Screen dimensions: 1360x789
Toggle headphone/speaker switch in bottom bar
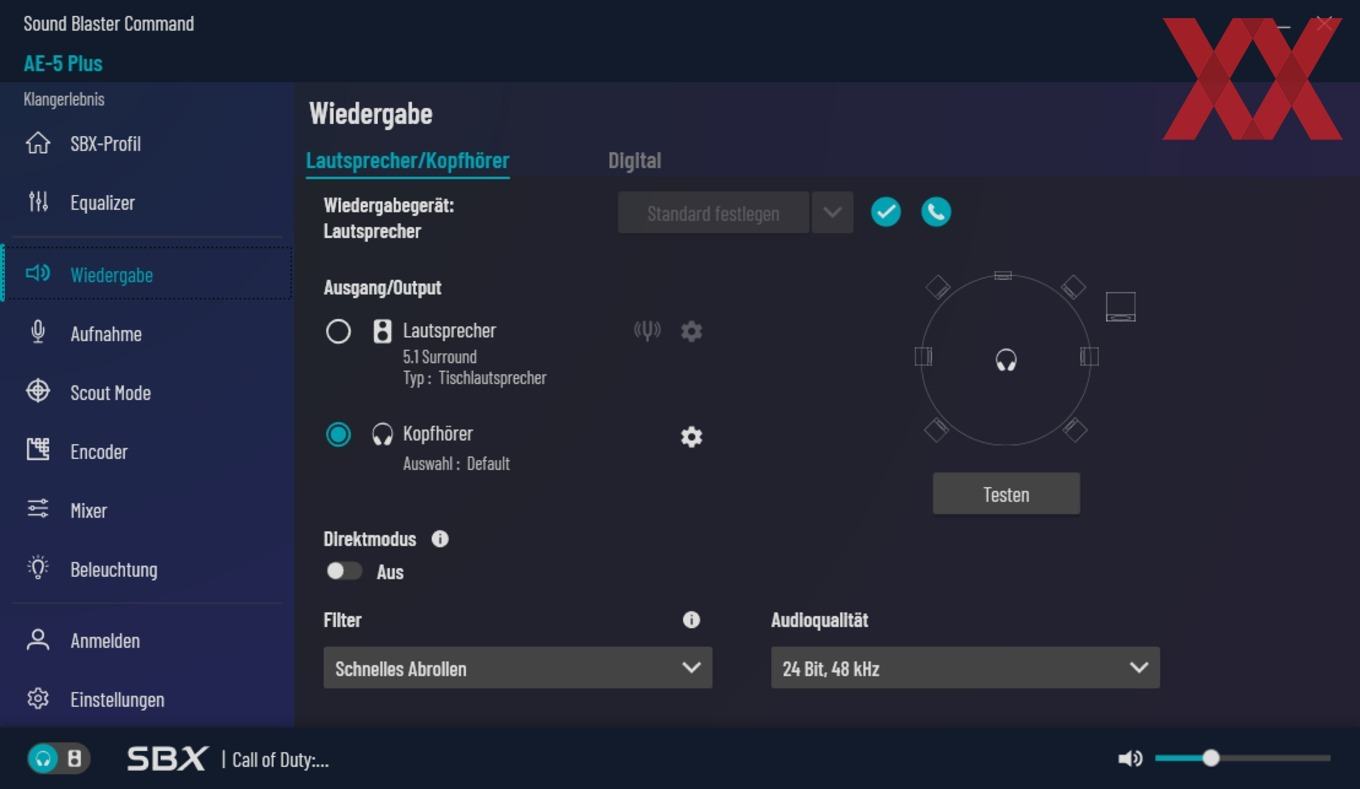tap(58, 759)
